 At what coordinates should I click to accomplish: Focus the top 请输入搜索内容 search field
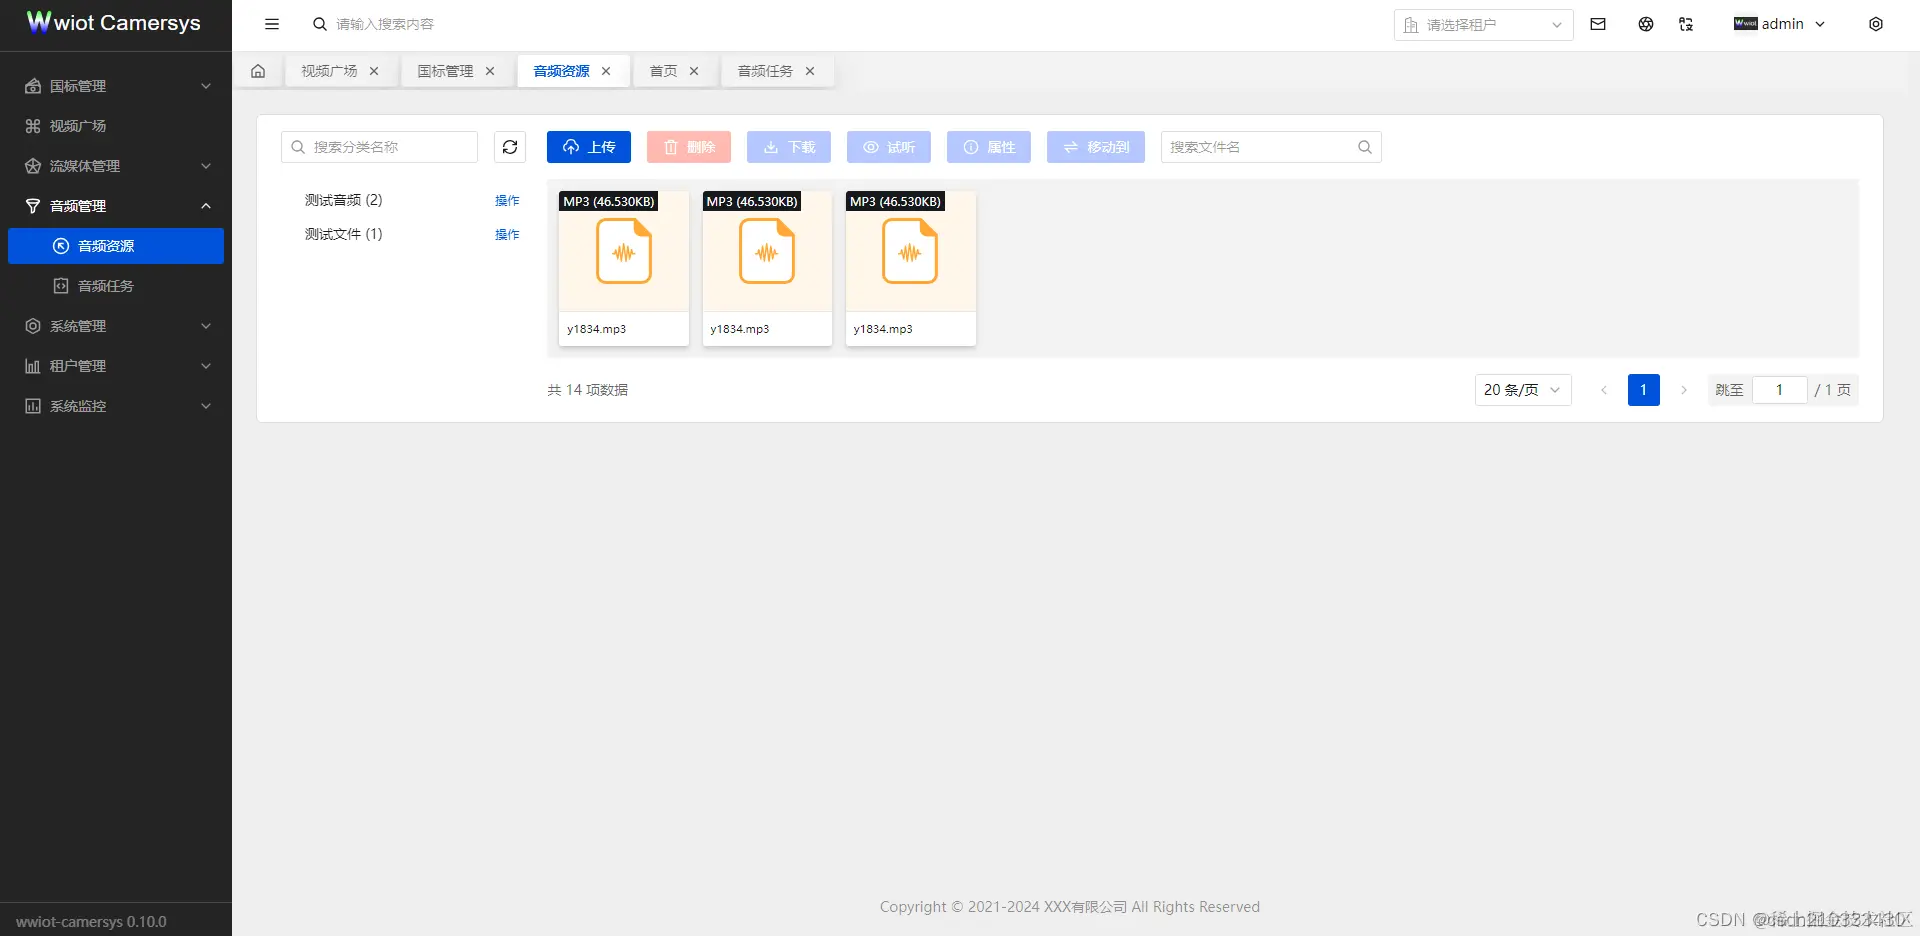[385, 24]
